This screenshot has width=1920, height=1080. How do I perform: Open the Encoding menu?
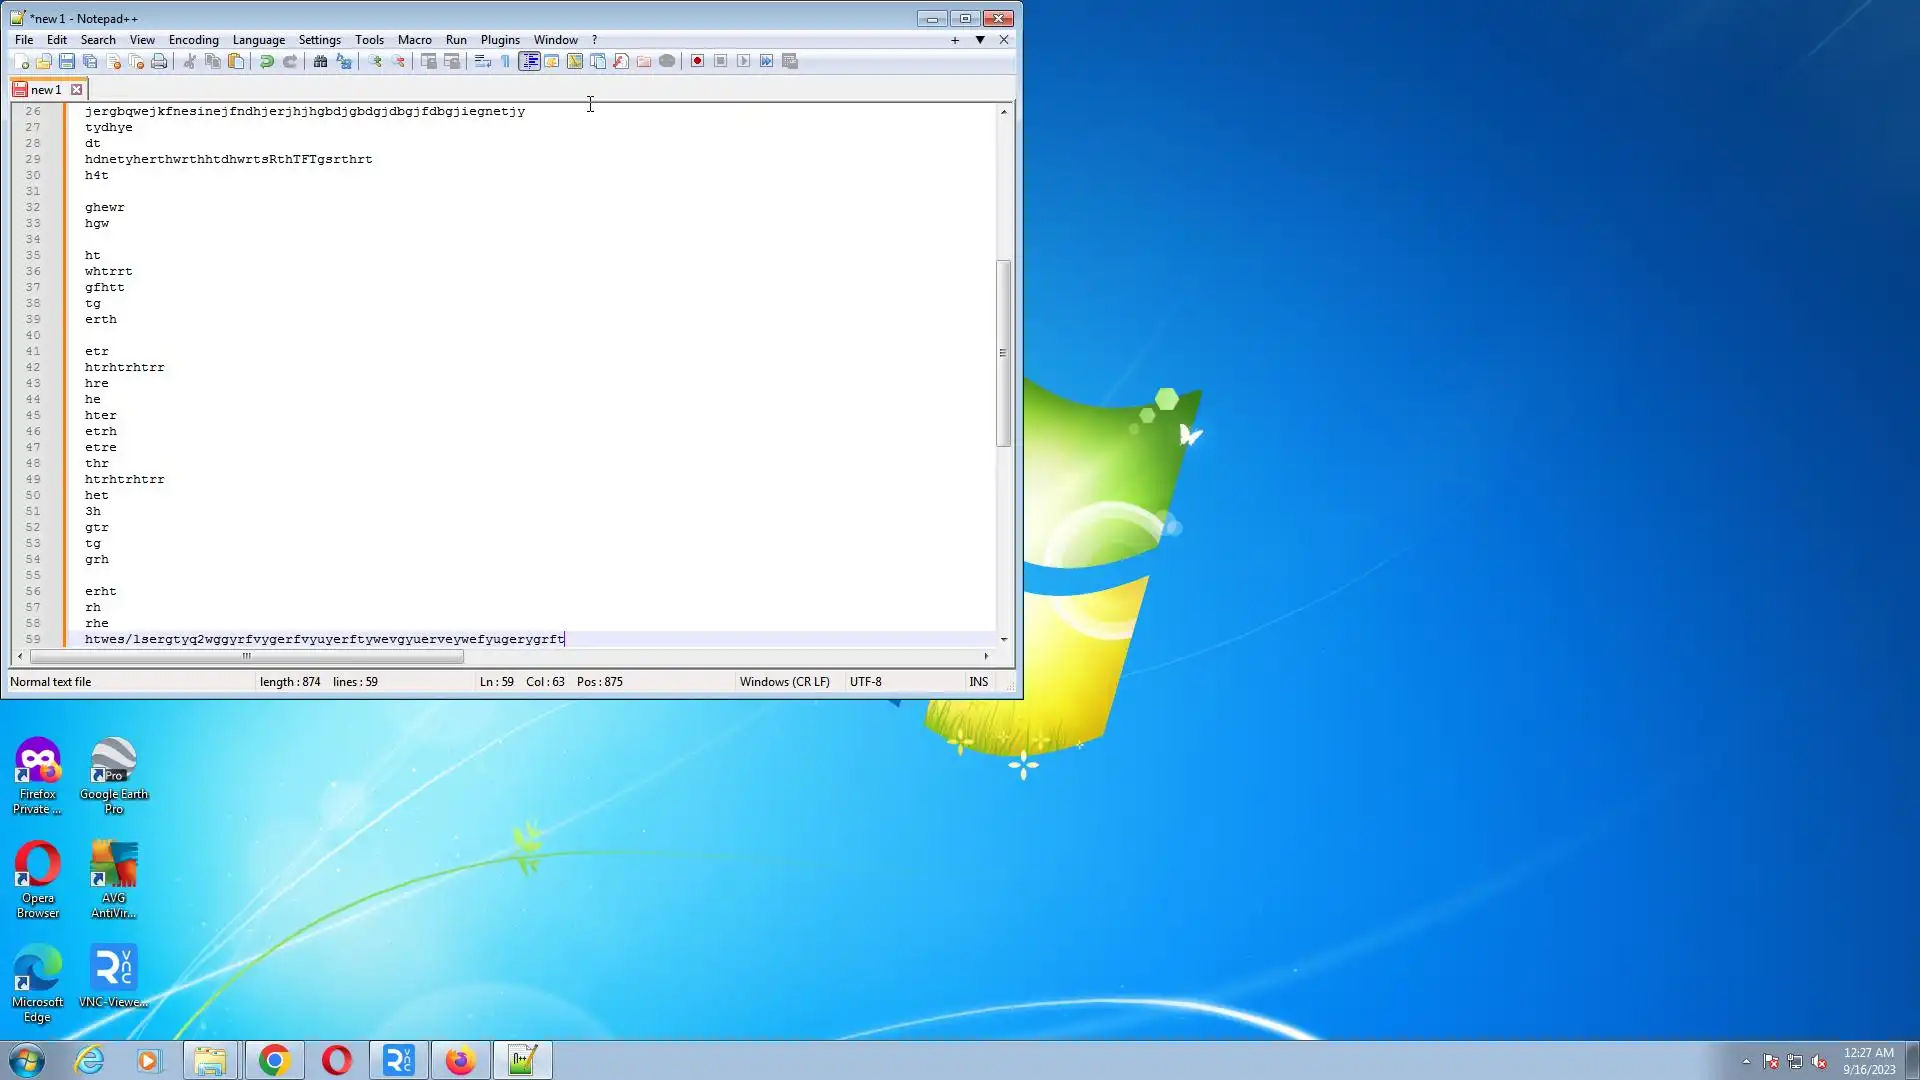pyautogui.click(x=193, y=40)
